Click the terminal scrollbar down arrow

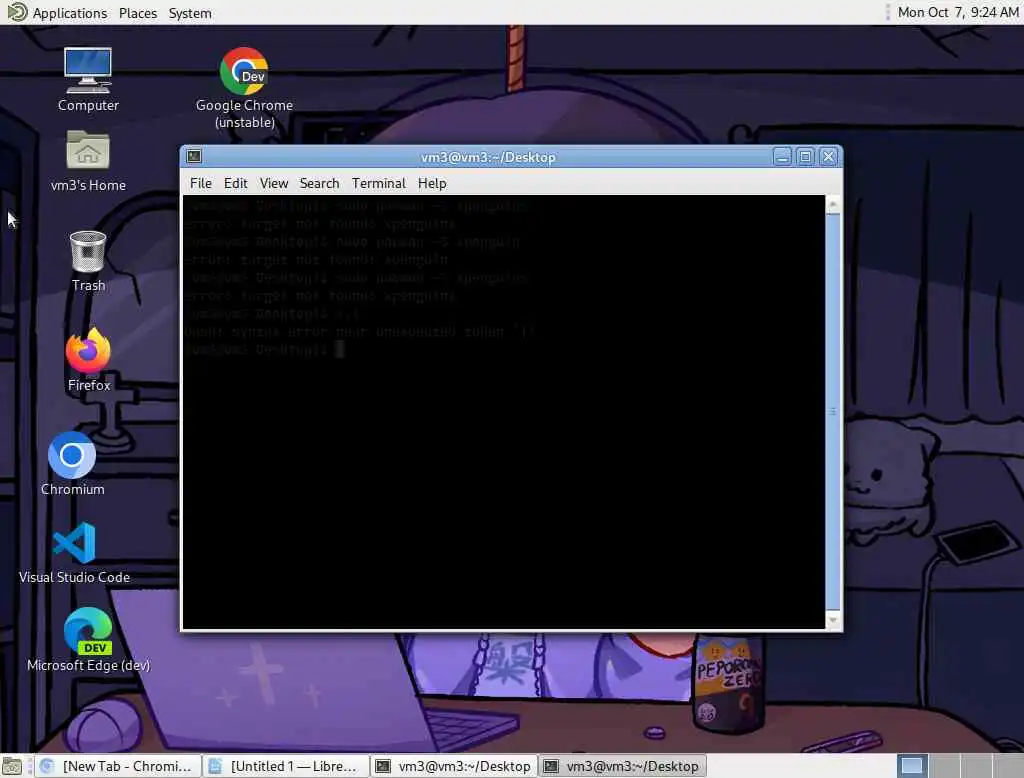(833, 620)
